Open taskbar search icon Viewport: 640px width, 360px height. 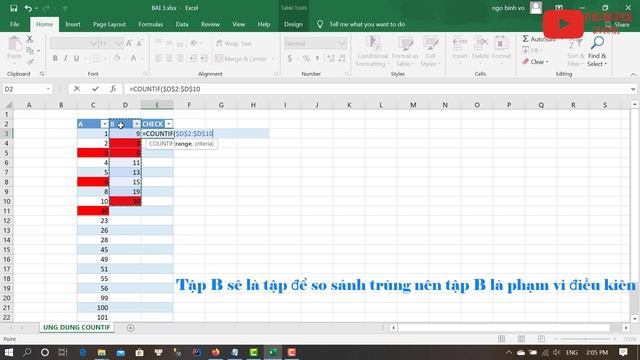pos(27,352)
